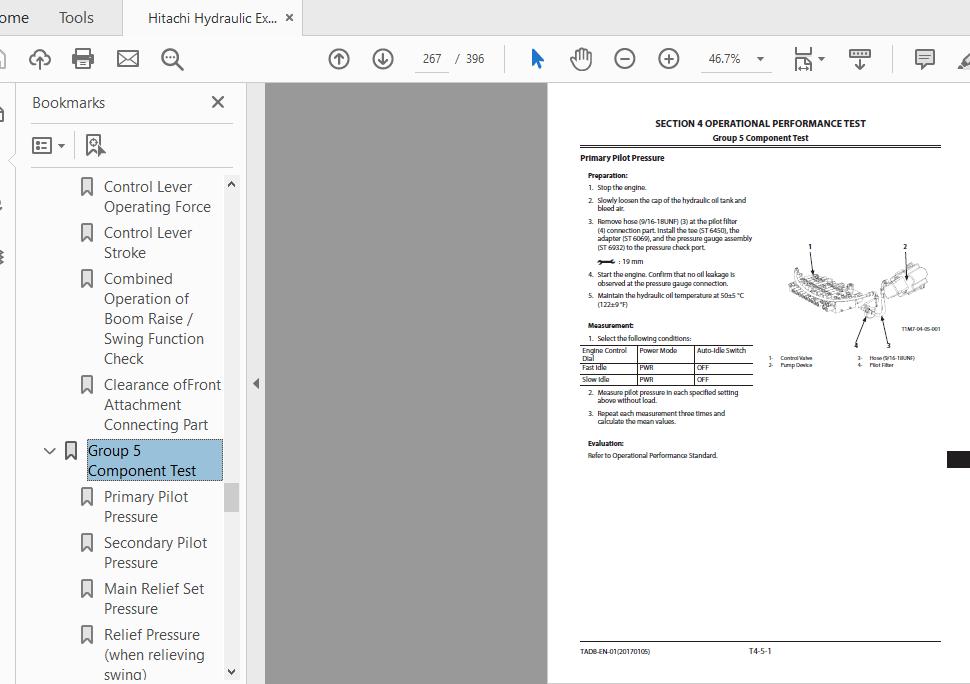Send file by email icon

coord(128,59)
